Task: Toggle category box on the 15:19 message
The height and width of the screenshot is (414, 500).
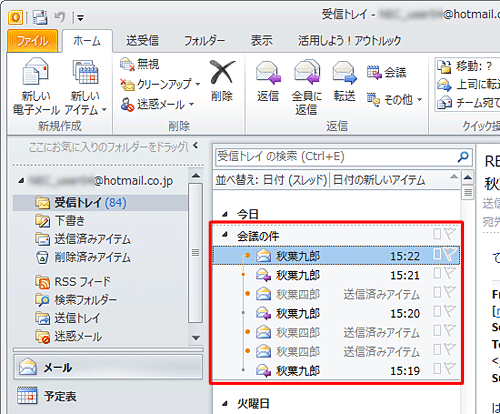Action: click(x=437, y=369)
